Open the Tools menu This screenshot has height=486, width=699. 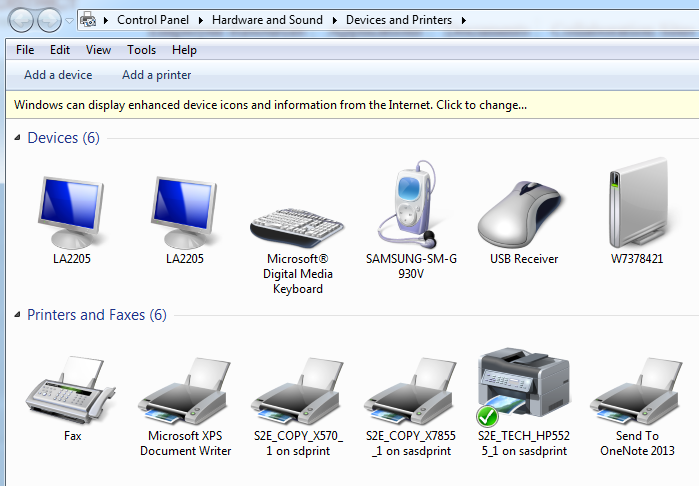tap(141, 50)
